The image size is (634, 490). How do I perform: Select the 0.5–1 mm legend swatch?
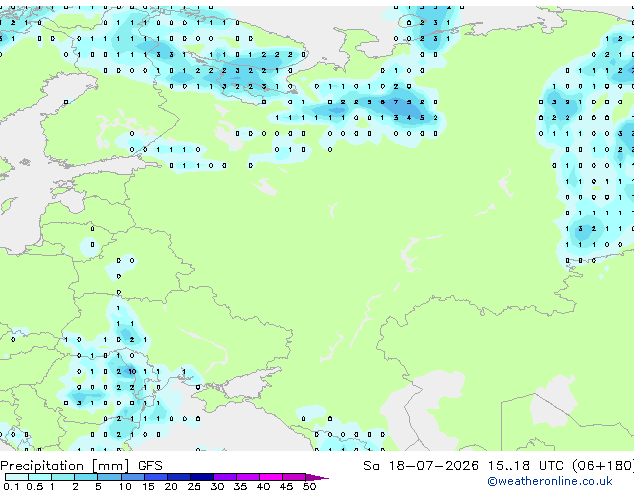click(40, 477)
